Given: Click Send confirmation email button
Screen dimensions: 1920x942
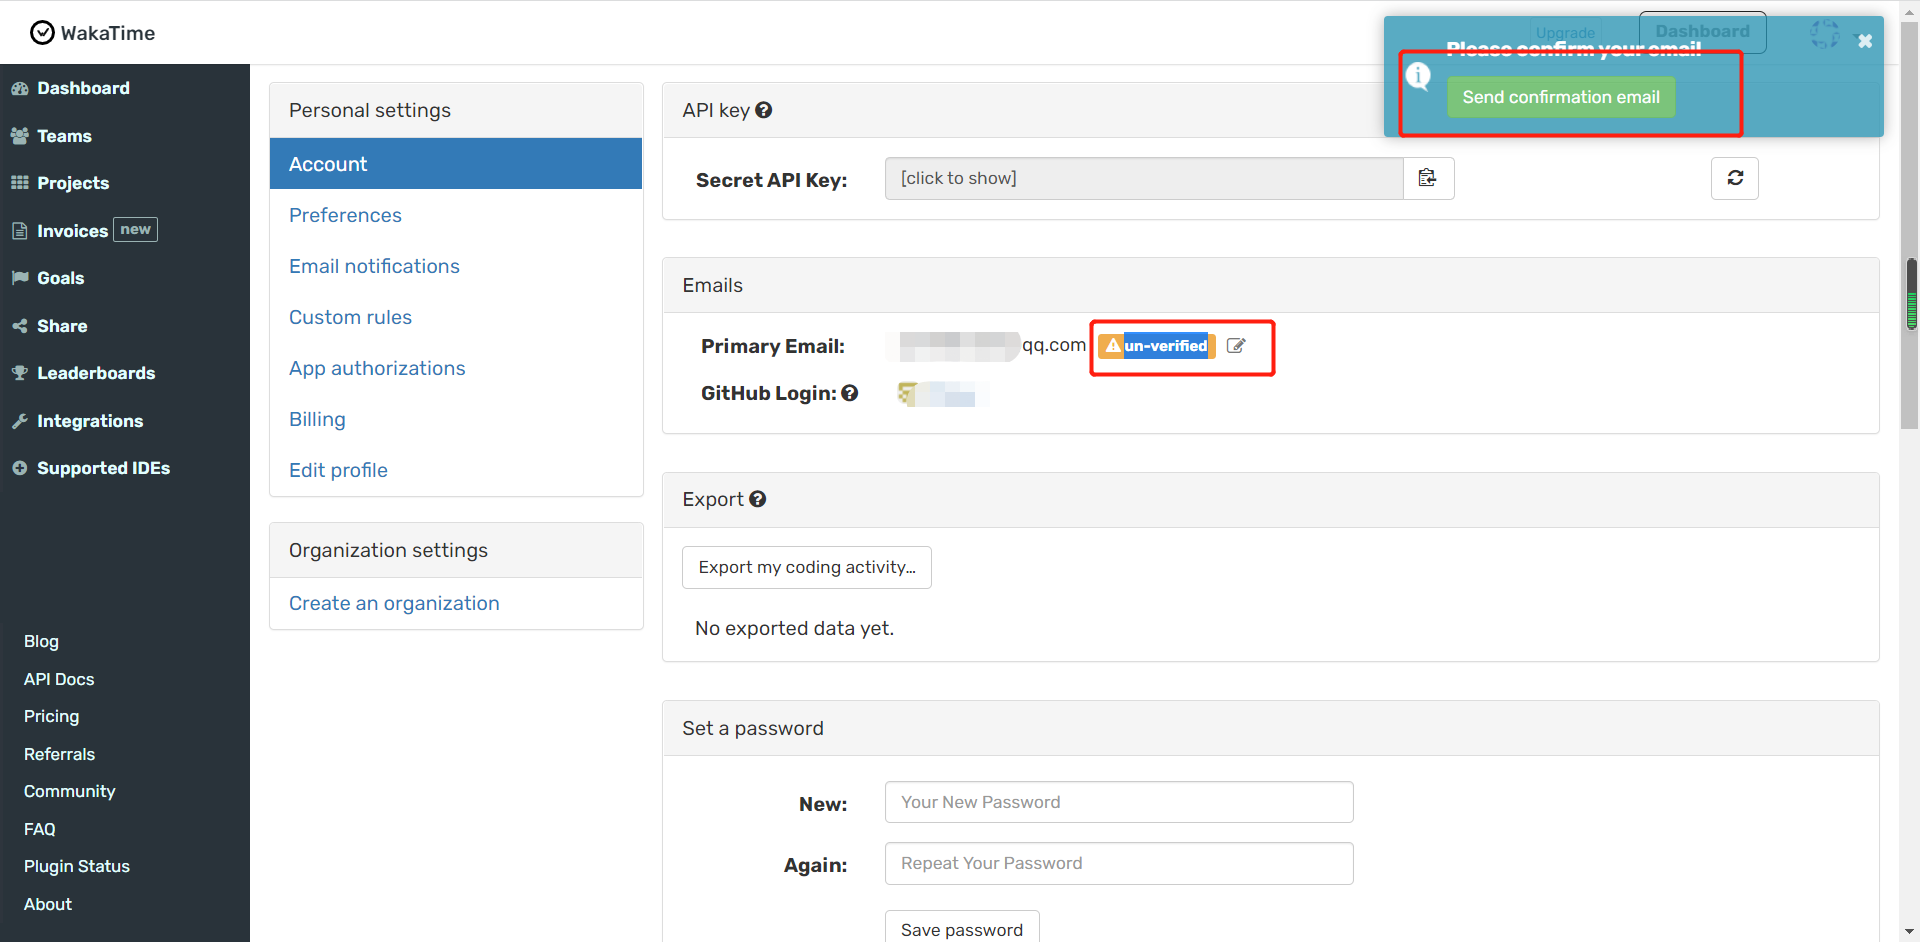Looking at the screenshot, I should [1561, 97].
